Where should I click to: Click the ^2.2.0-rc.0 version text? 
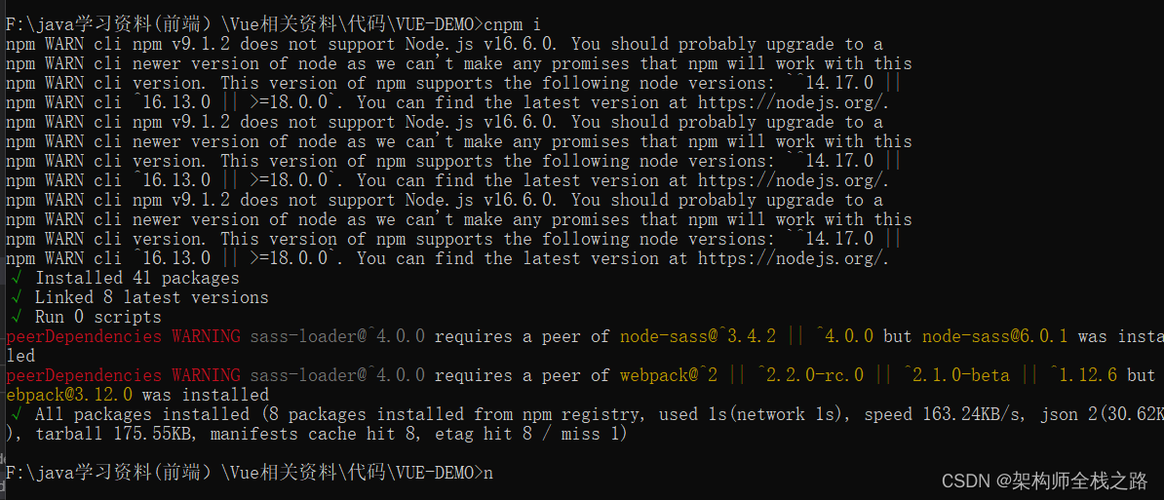click(x=808, y=375)
